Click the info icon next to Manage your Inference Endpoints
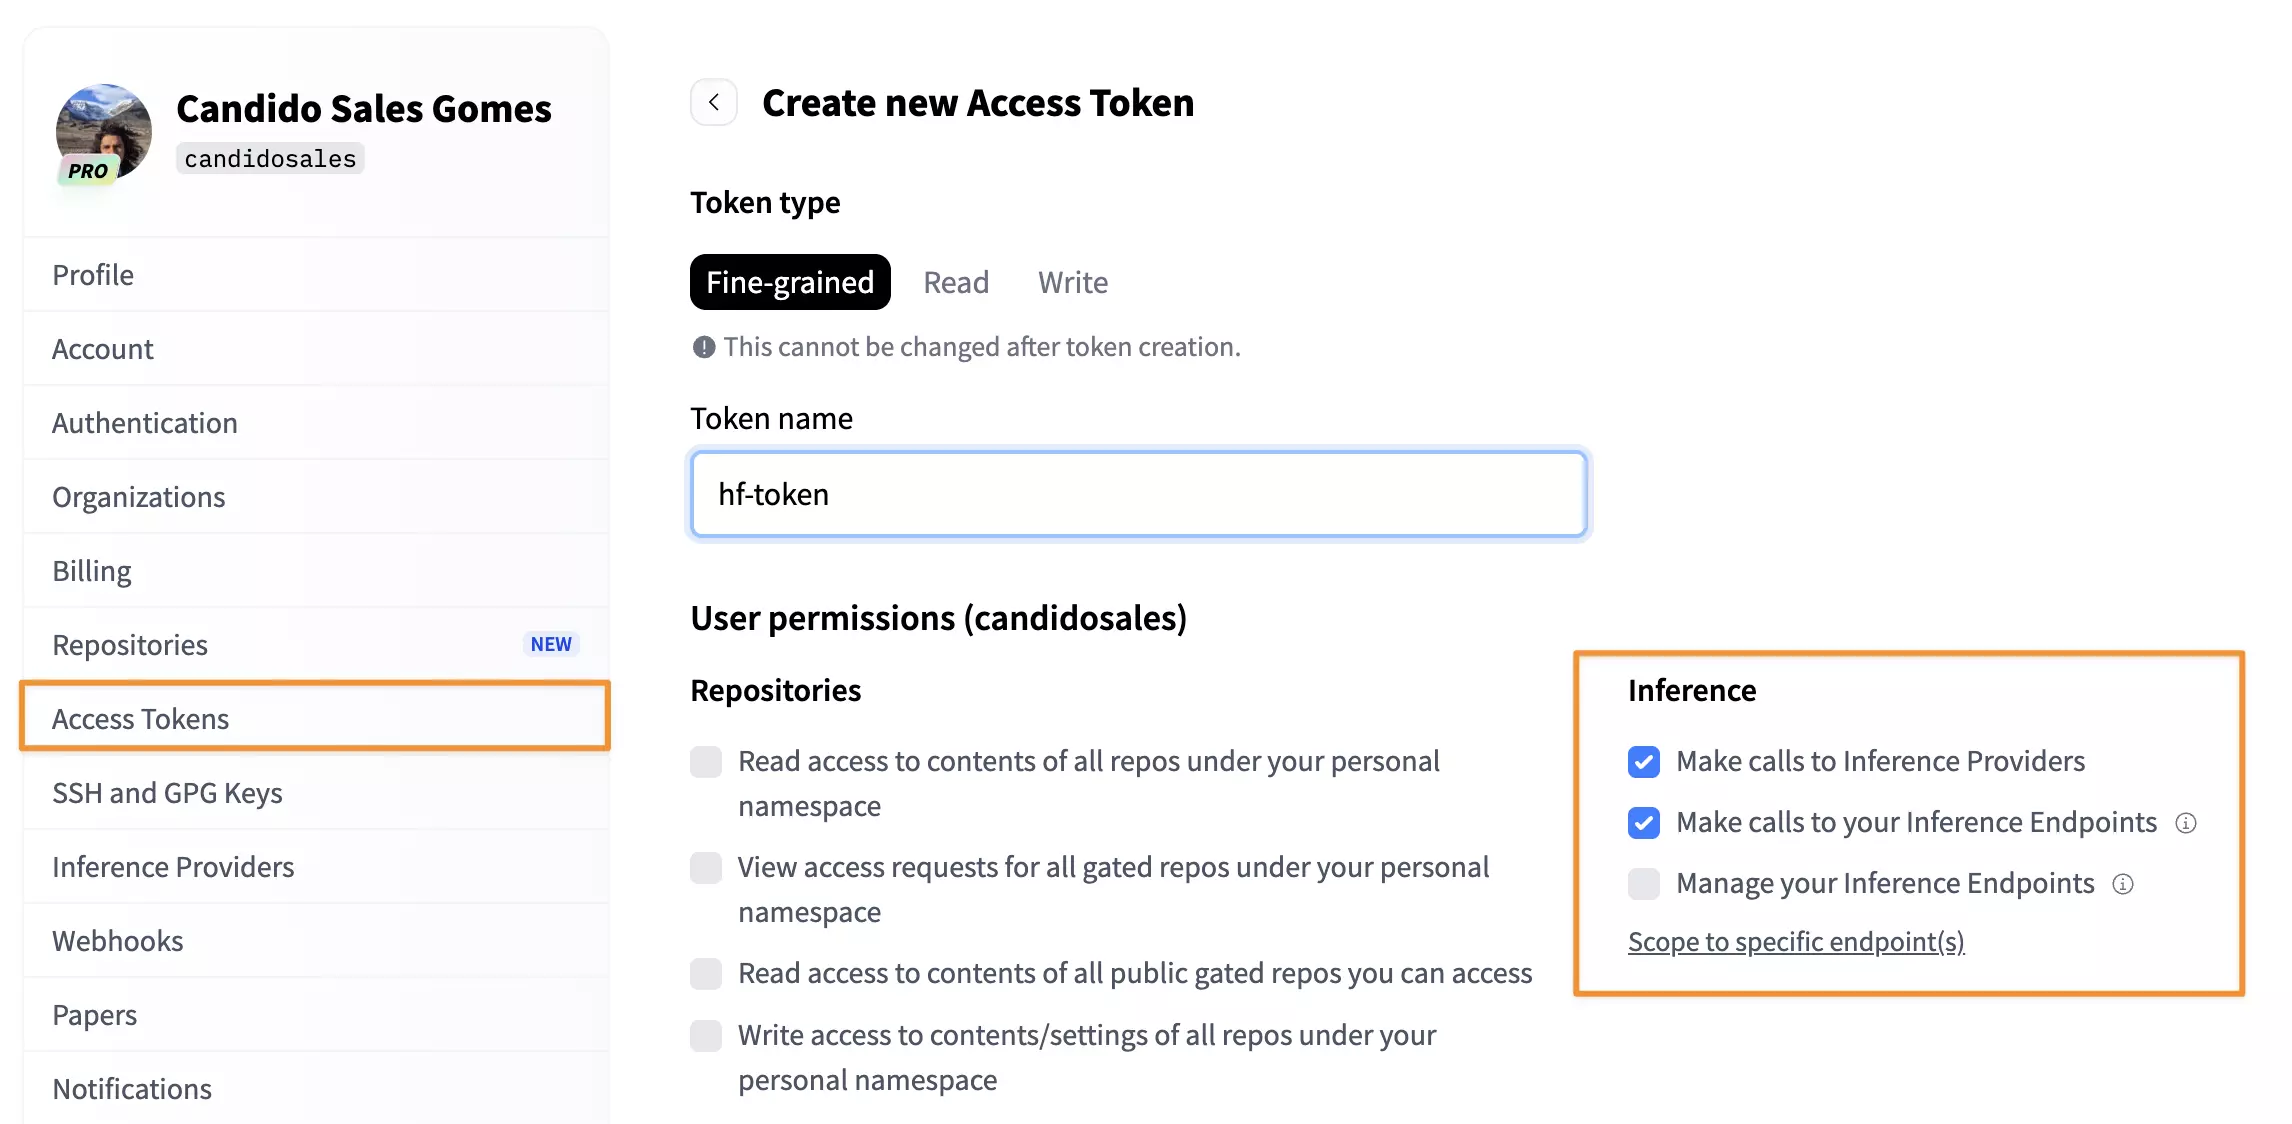Screen dimensions: 2292x1124 coord(2123,884)
